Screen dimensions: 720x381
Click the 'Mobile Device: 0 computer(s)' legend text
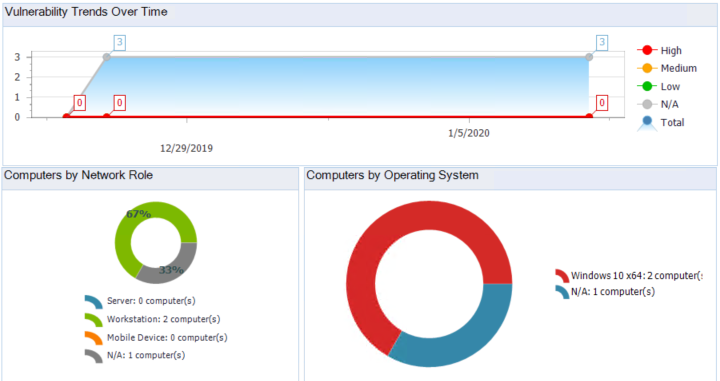[167, 338]
